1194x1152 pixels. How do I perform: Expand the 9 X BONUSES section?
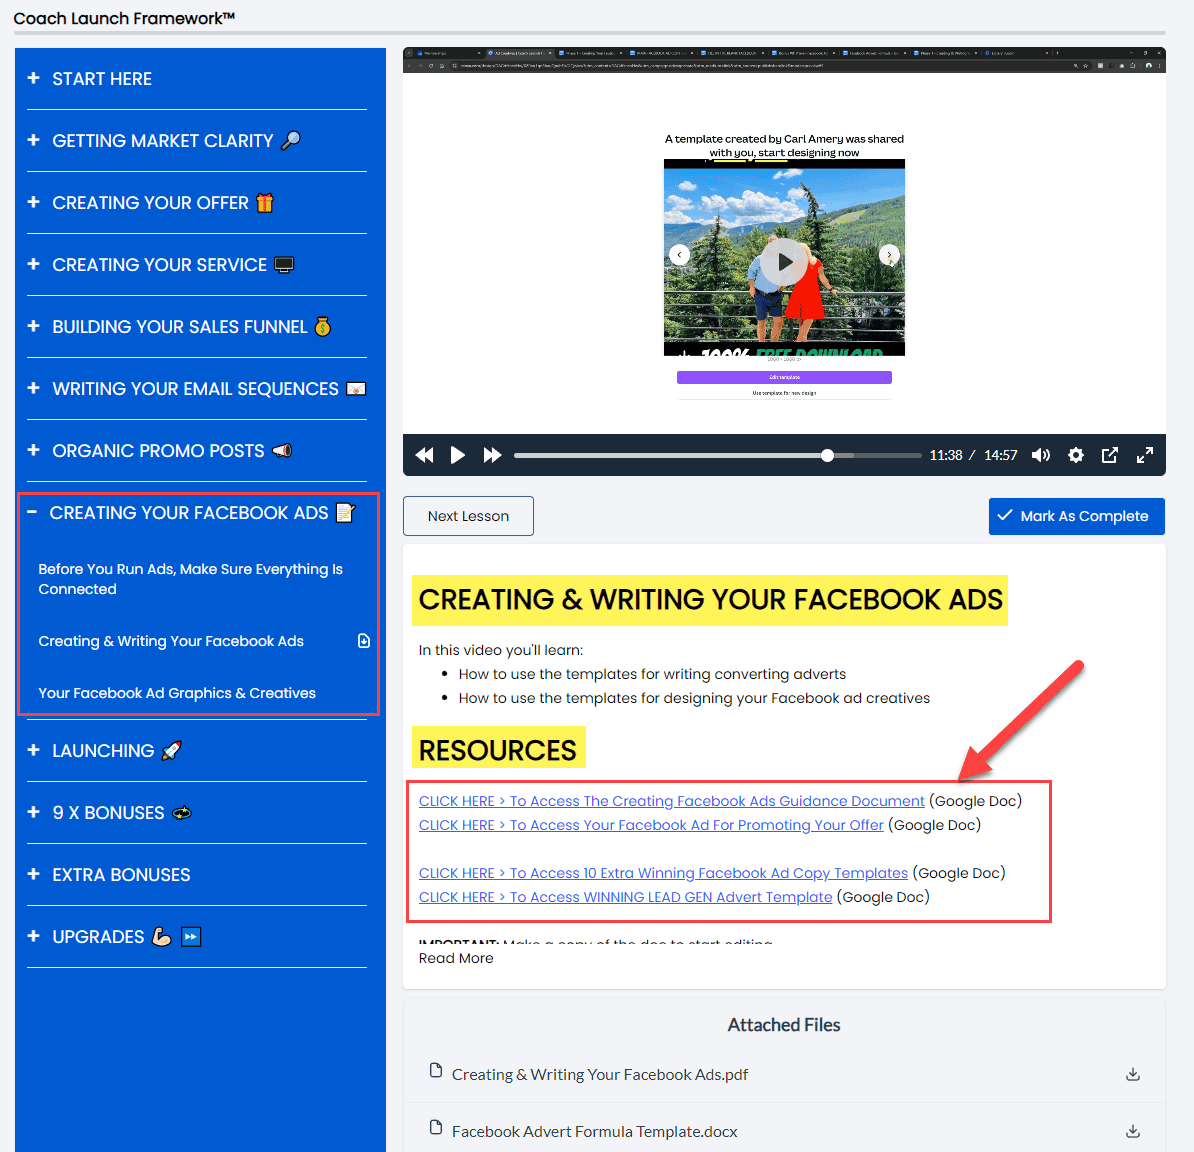tap(31, 813)
